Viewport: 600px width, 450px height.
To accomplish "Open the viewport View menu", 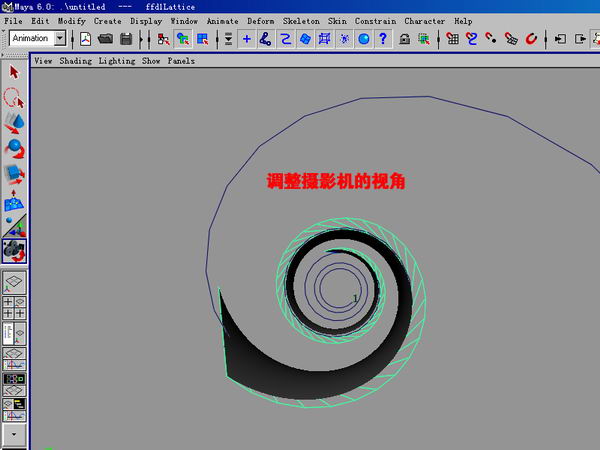I will (x=43, y=61).
